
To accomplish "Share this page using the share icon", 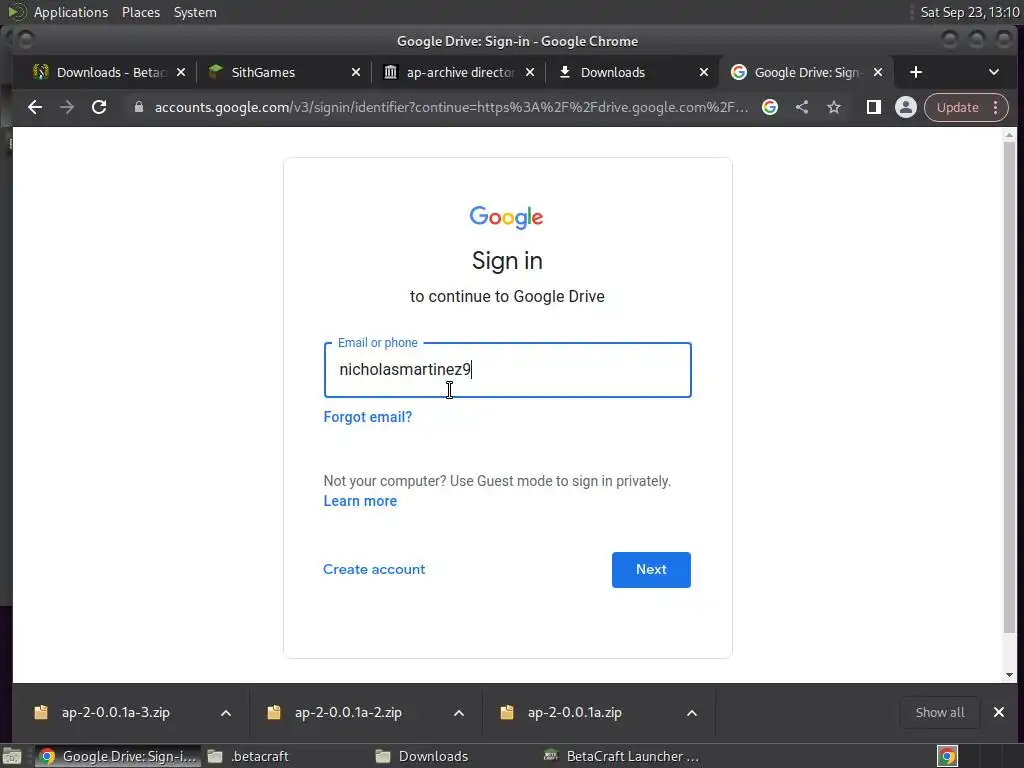I will [x=802, y=107].
